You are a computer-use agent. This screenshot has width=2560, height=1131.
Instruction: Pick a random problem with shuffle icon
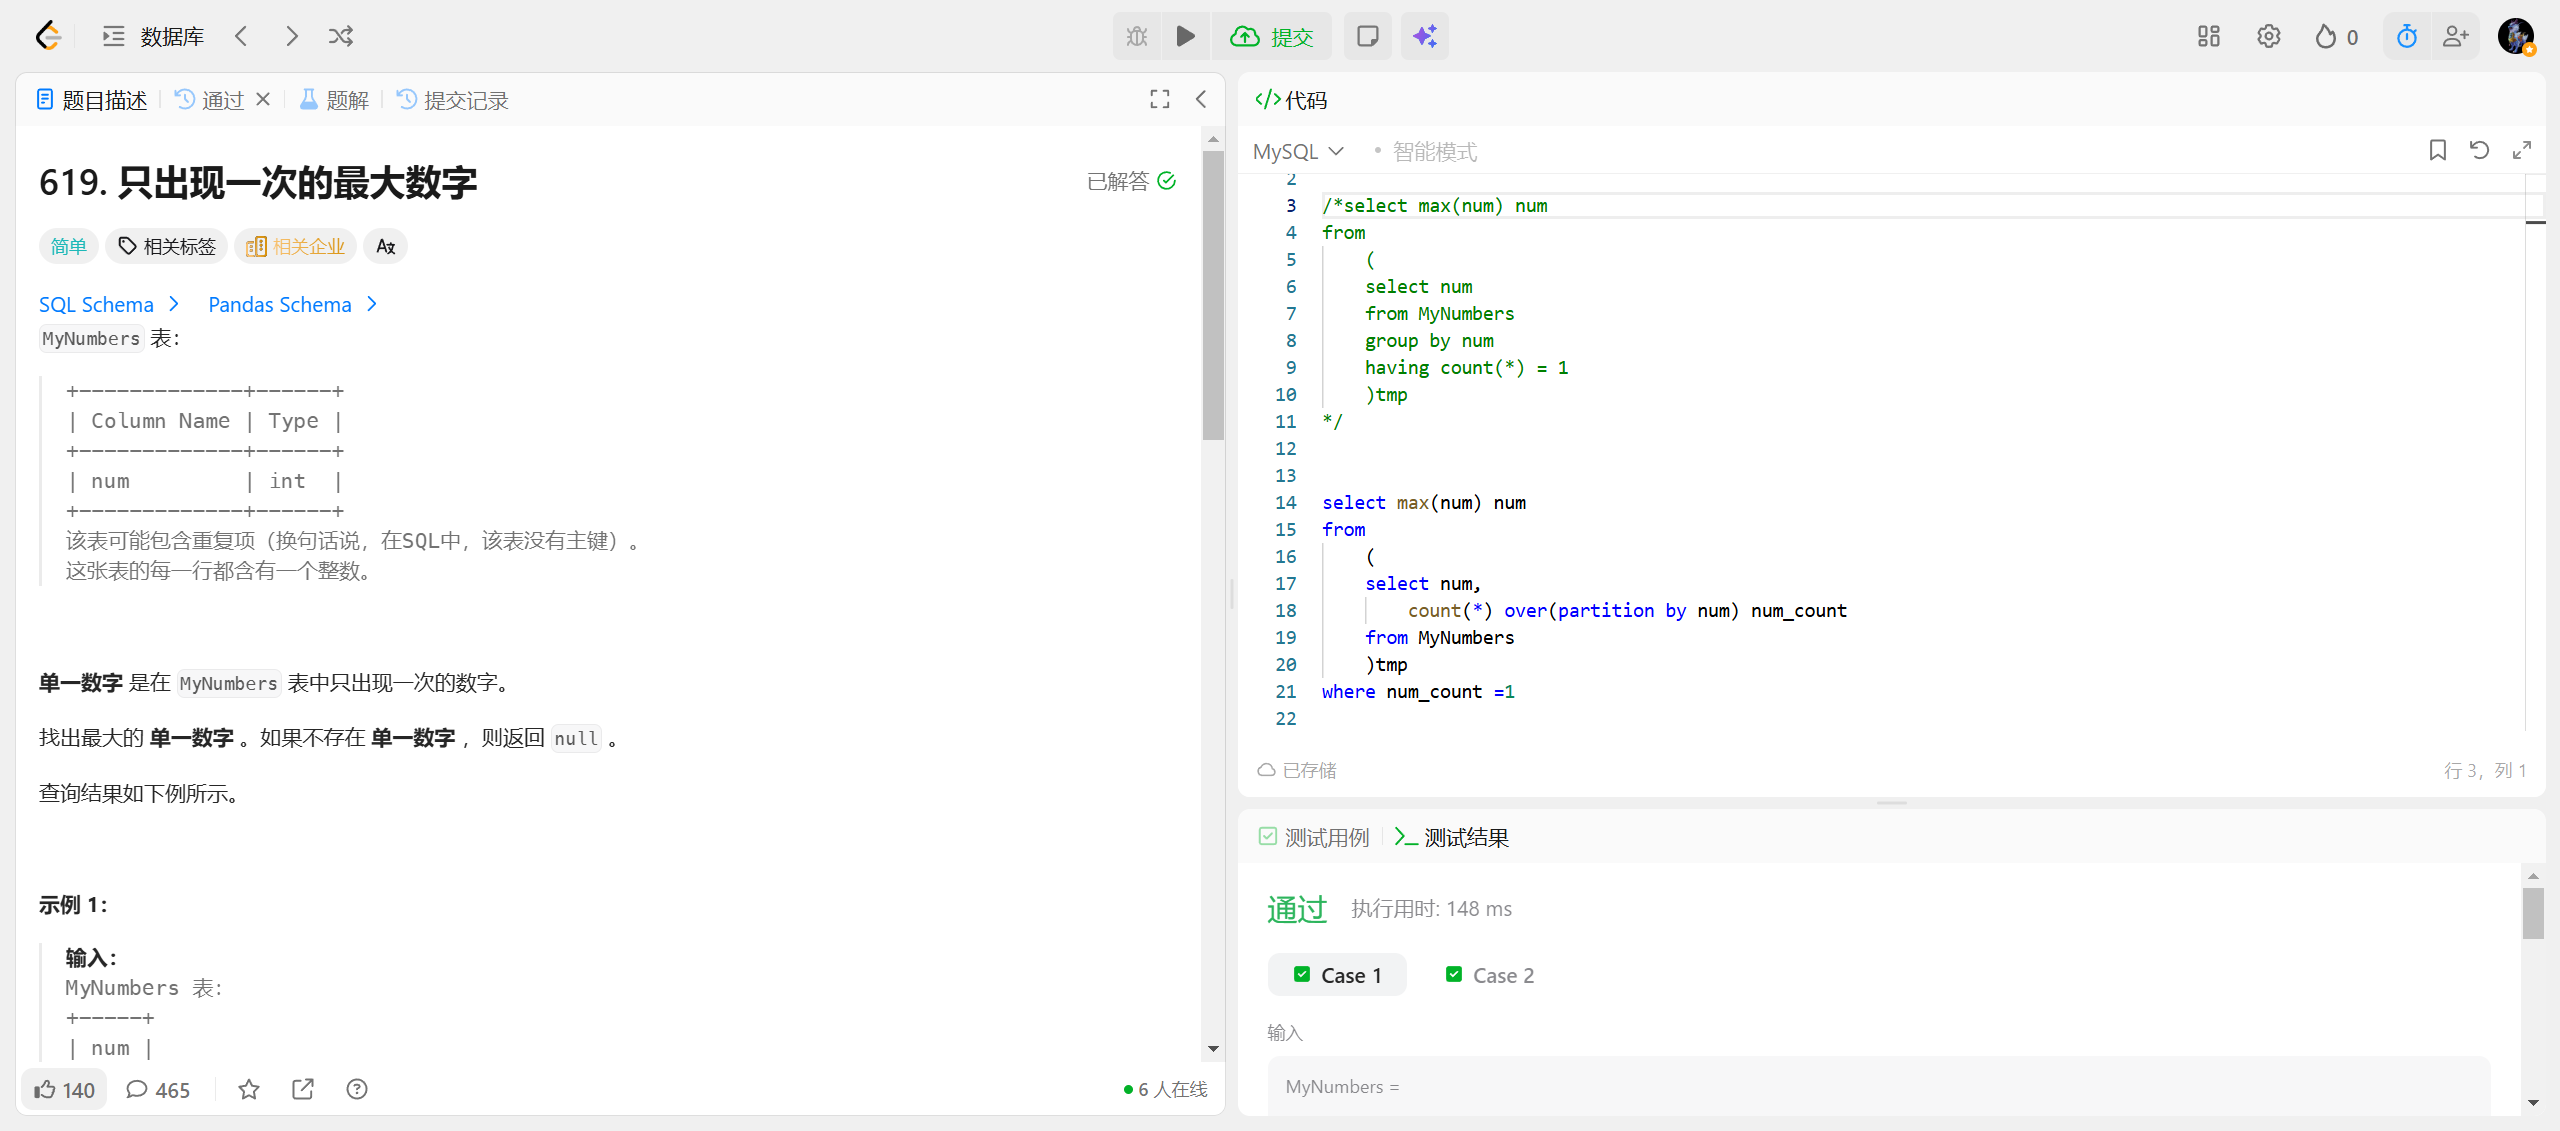[x=341, y=37]
